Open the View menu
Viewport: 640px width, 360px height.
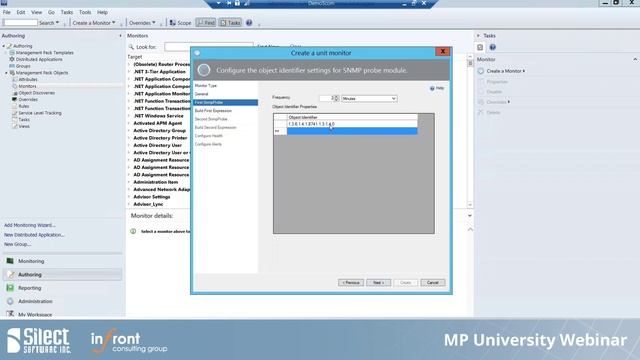click(x=37, y=12)
